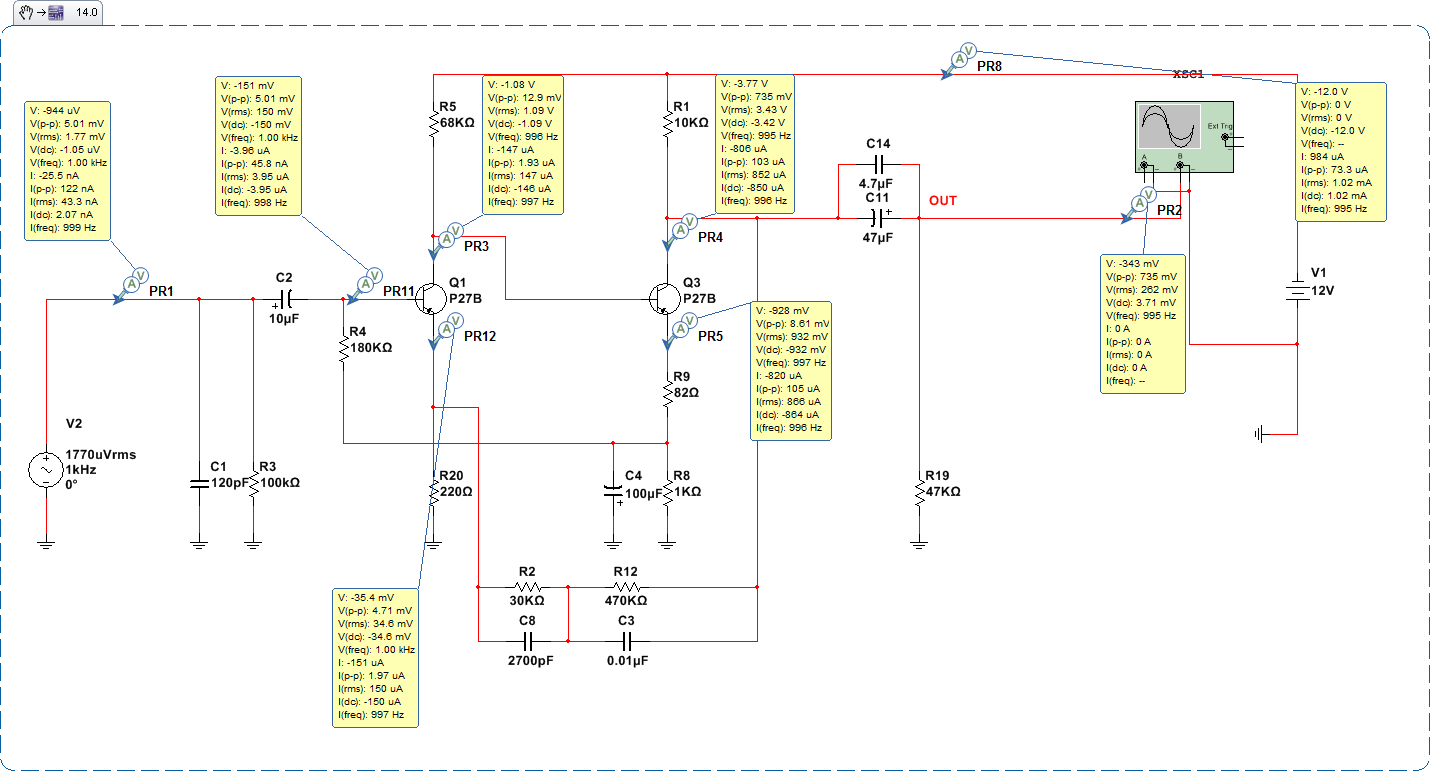The height and width of the screenshot is (771, 1430).
Task: Select resistor R3 100kΩ symbol
Action: (x=253, y=485)
